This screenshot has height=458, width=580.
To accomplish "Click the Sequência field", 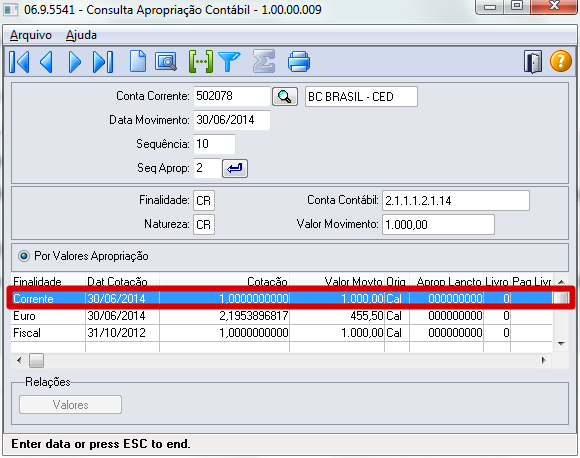I will point(214,144).
